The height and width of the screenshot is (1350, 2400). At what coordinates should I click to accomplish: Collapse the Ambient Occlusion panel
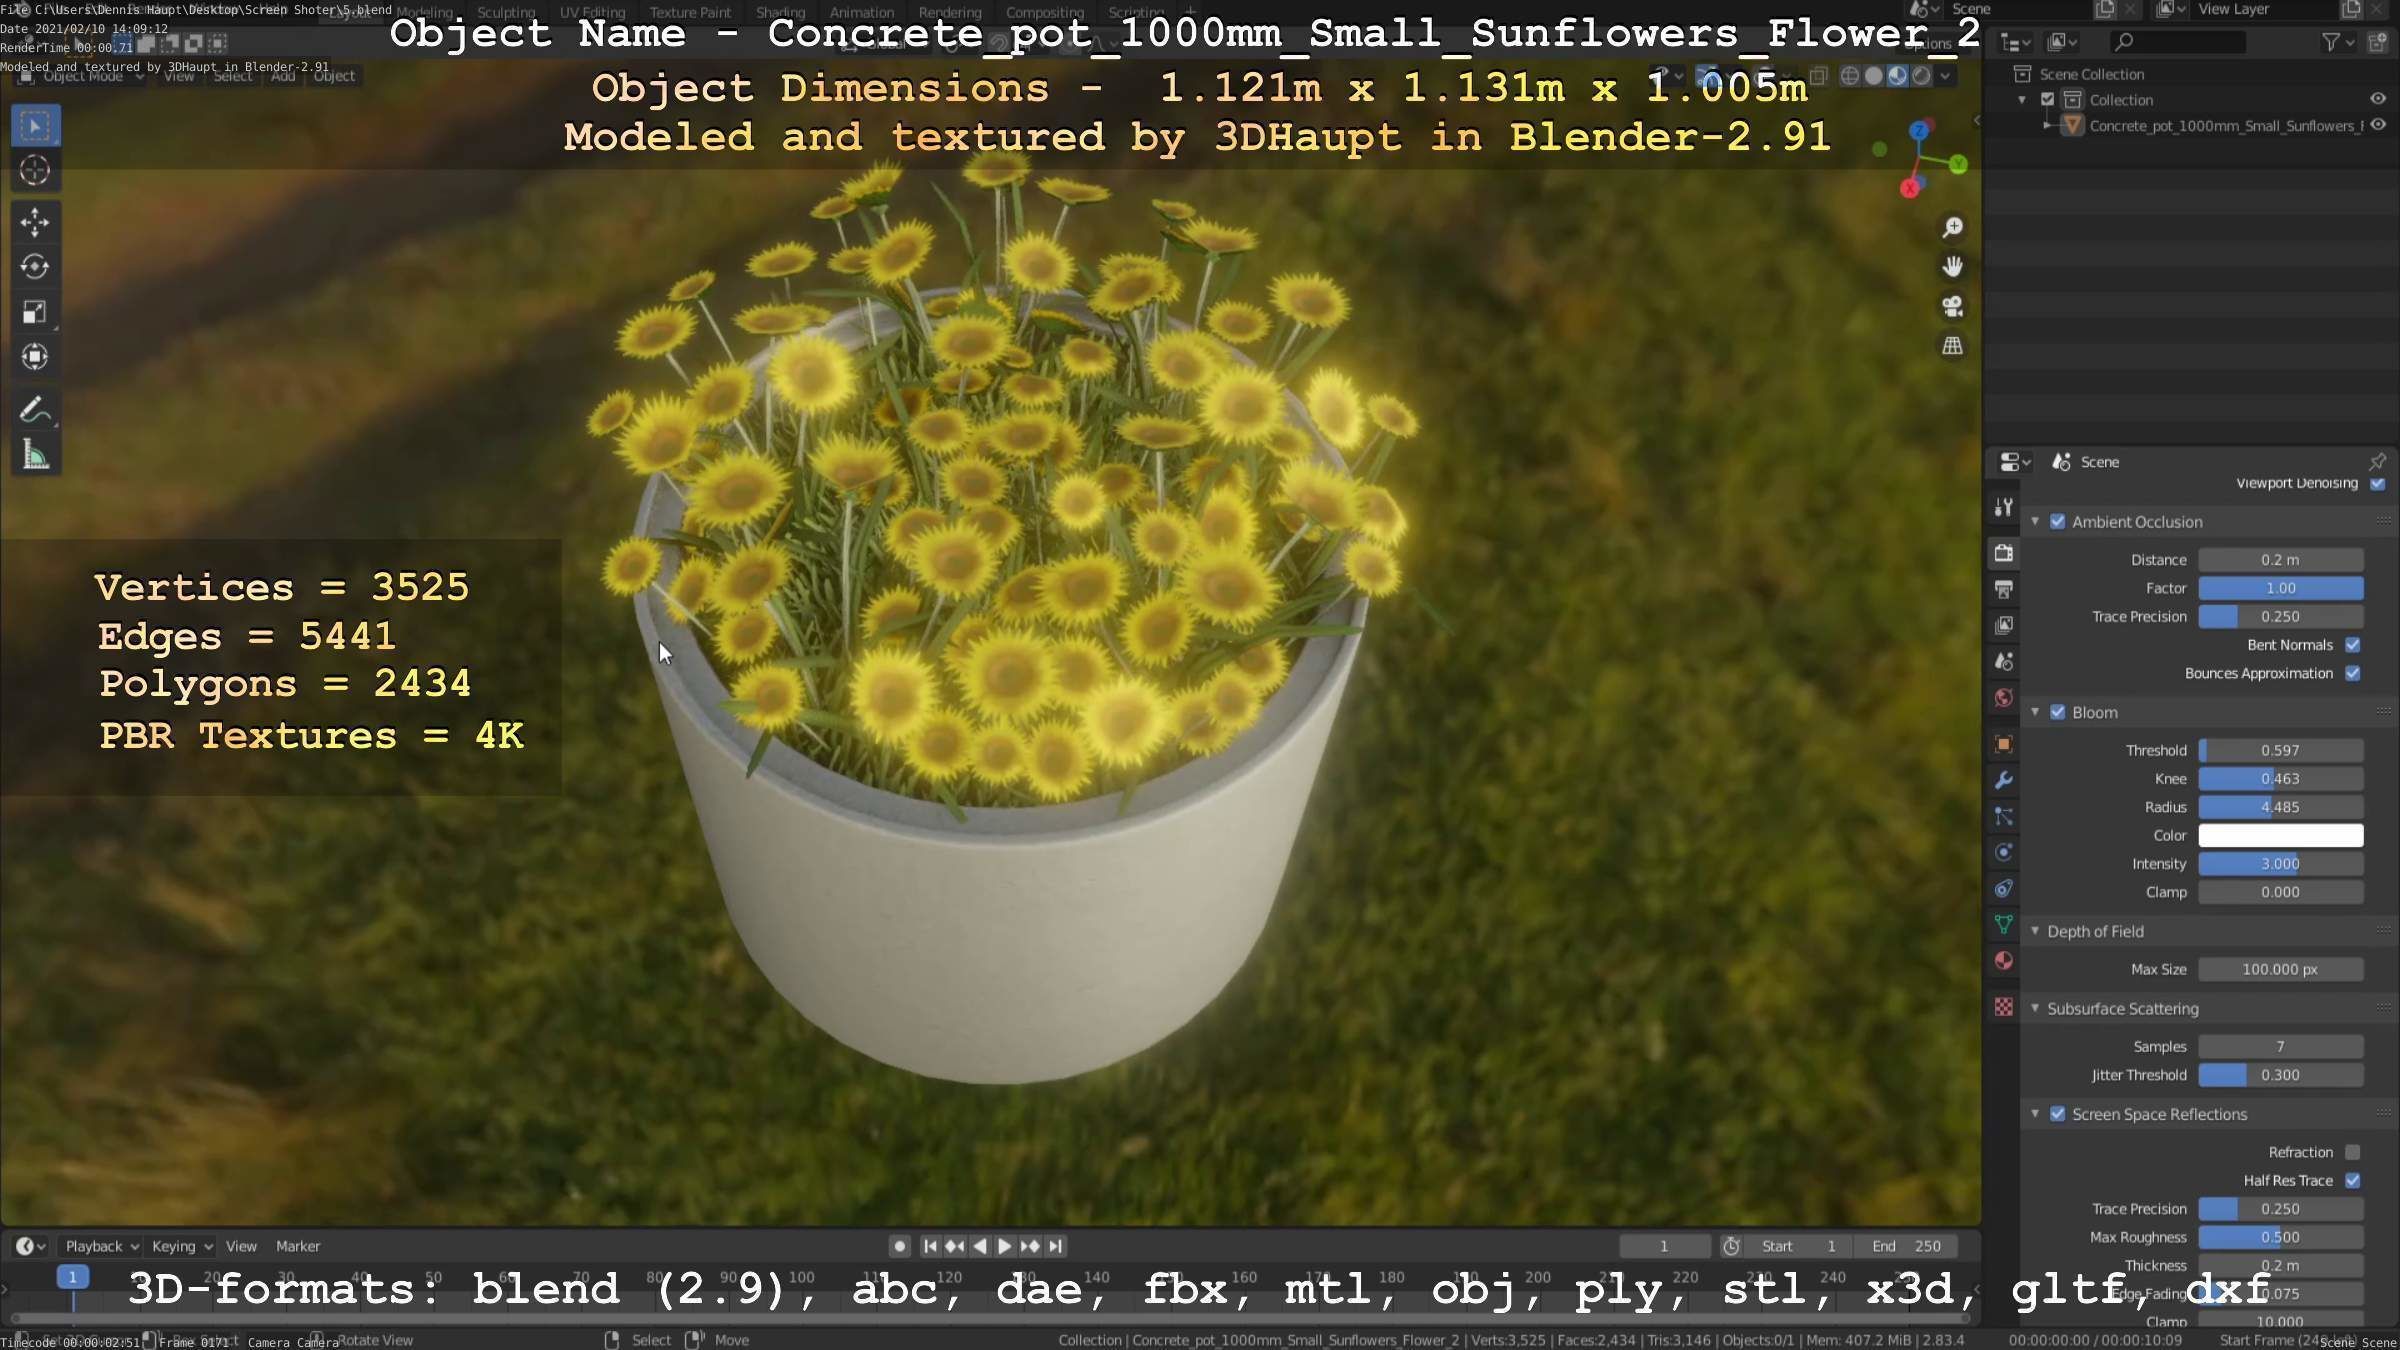(x=2034, y=522)
